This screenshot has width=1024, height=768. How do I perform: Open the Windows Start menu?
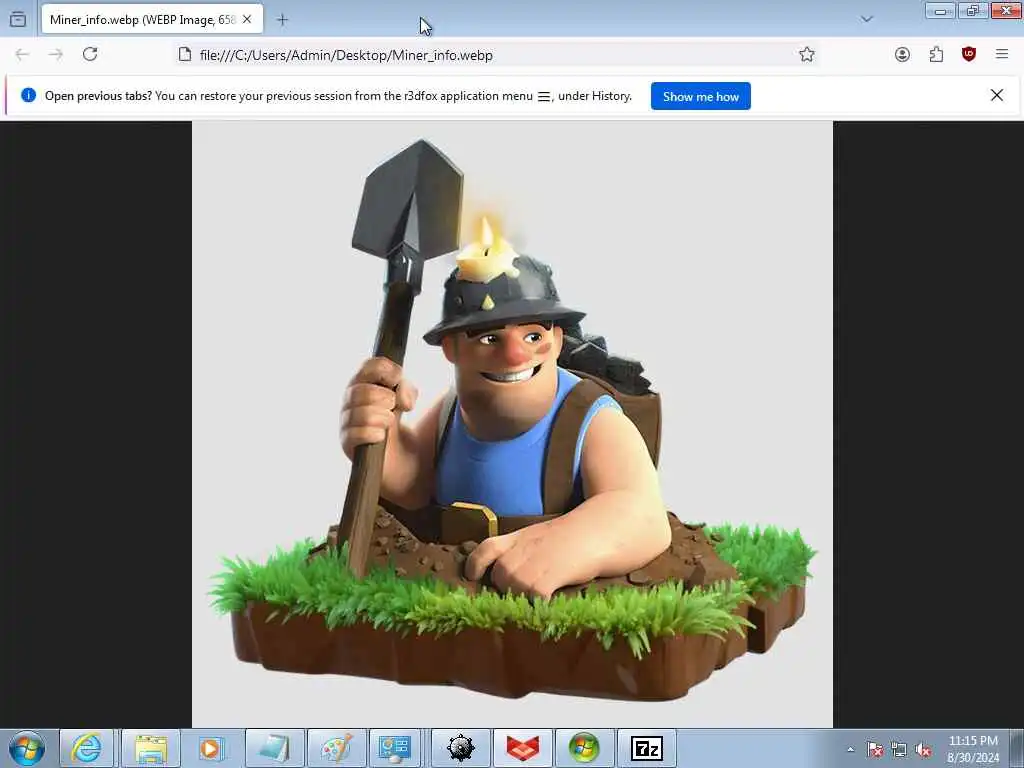tap(27, 748)
